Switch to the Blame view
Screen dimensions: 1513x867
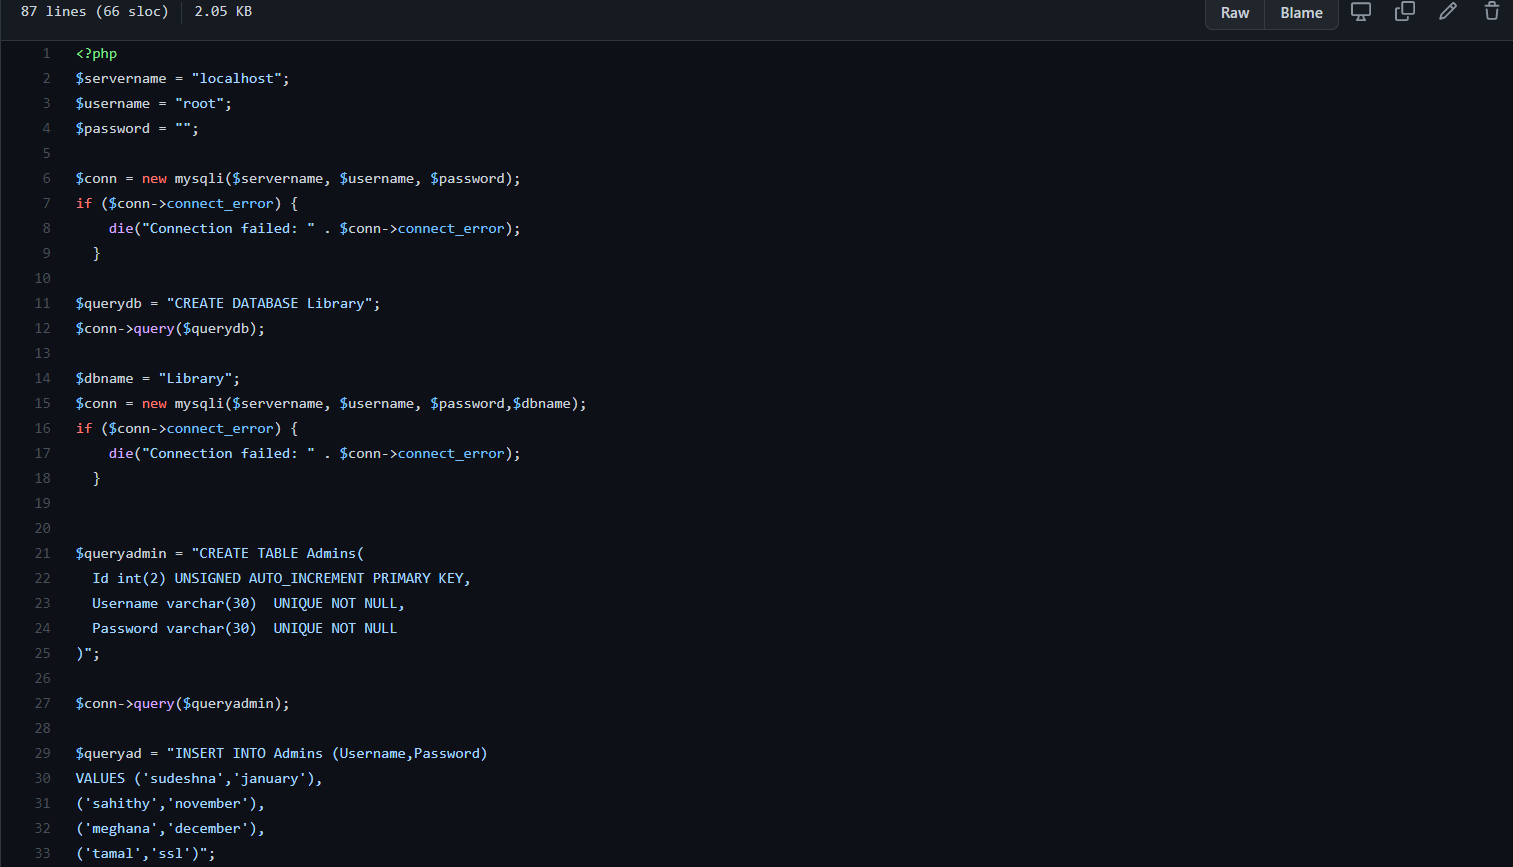tap(1301, 13)
